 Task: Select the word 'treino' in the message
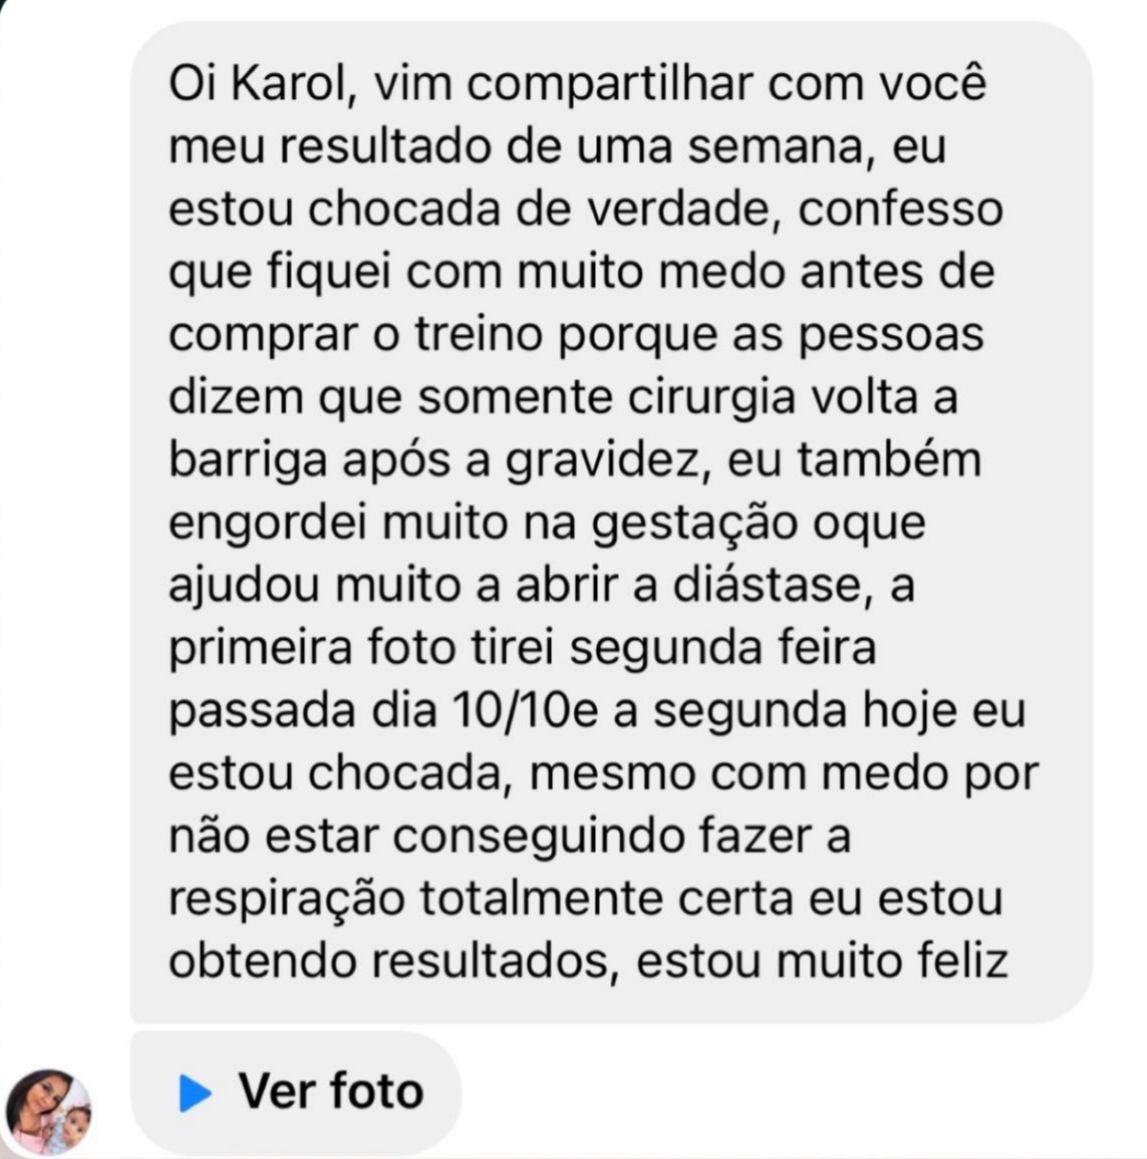coord(479,335)
